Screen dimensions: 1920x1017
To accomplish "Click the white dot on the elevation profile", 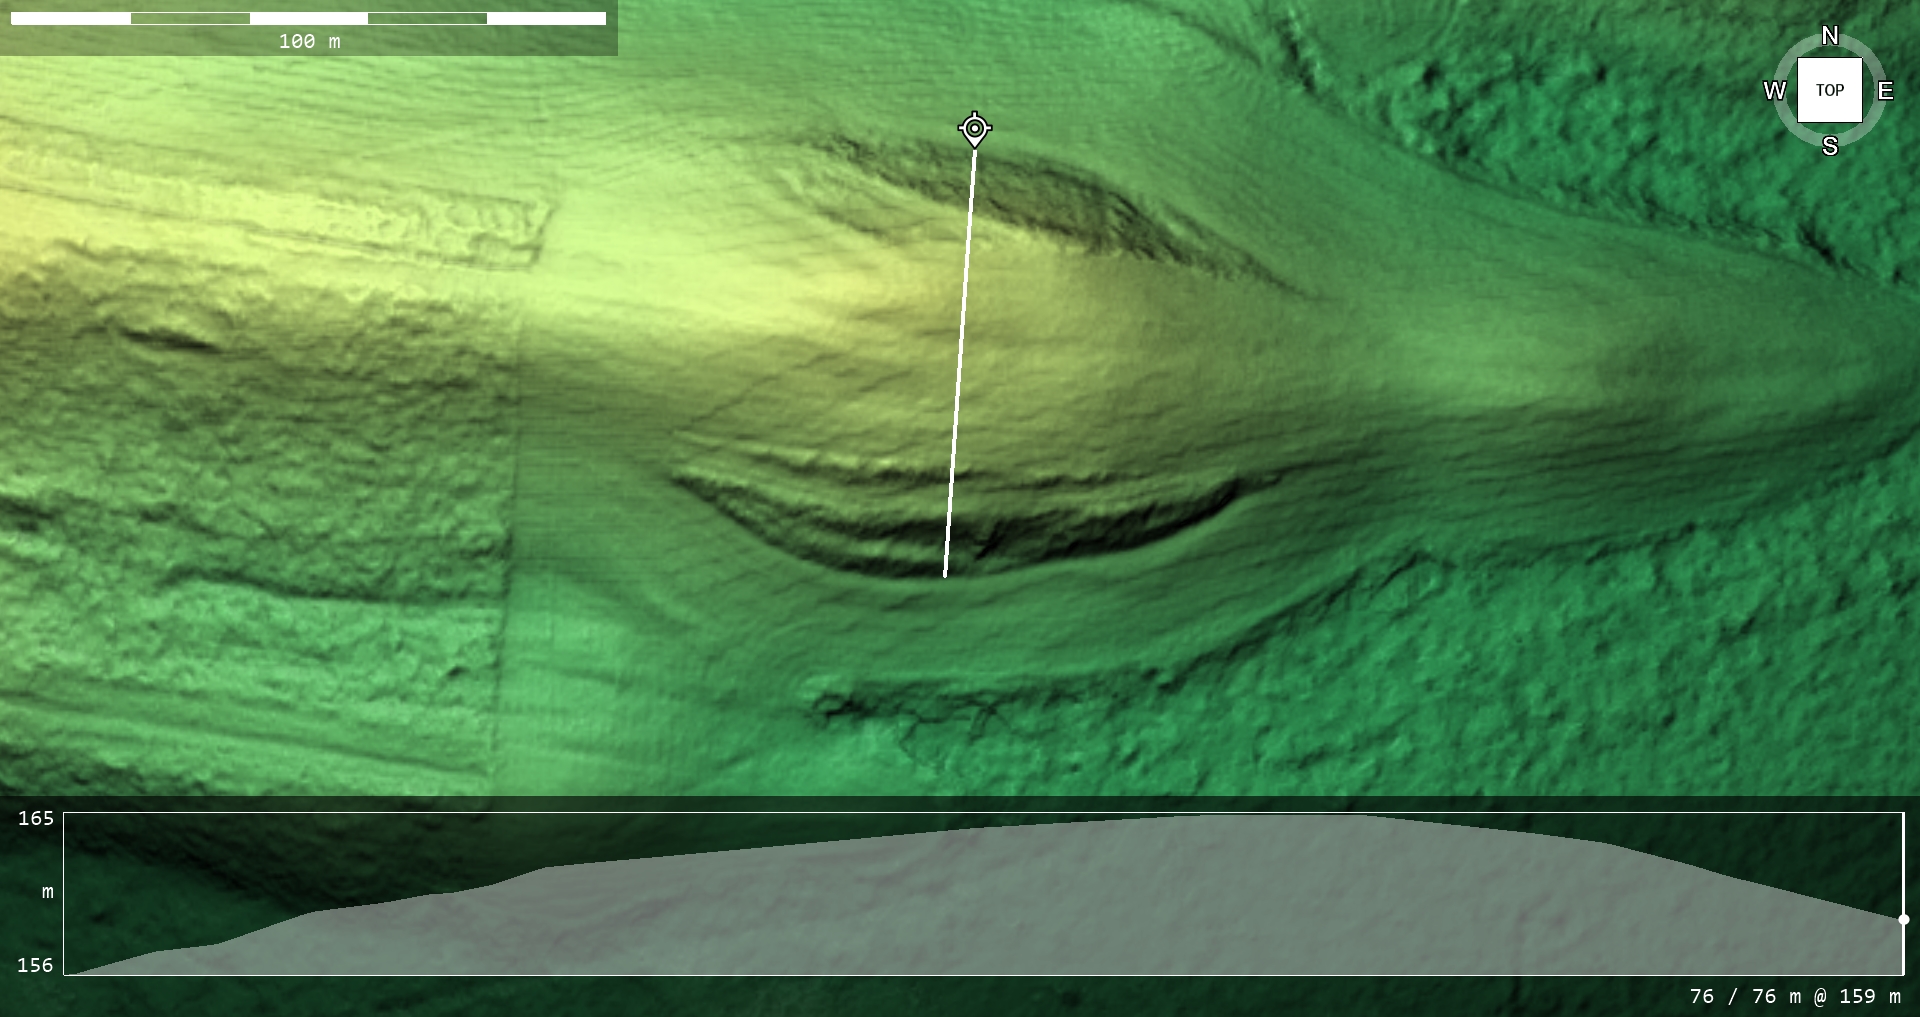I will pyautogui.click(x=1903, y=919).
